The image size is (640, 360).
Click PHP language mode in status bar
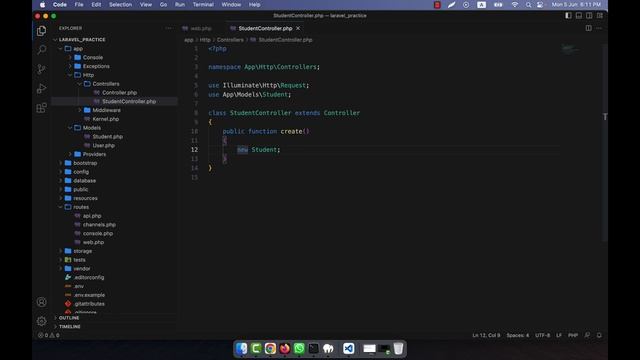[573, 335]
